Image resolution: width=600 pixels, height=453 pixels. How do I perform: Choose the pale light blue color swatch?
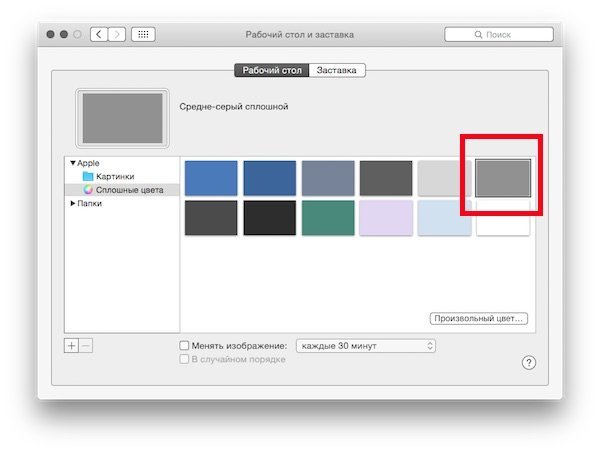pyautogui.click(x=445, y=218)
